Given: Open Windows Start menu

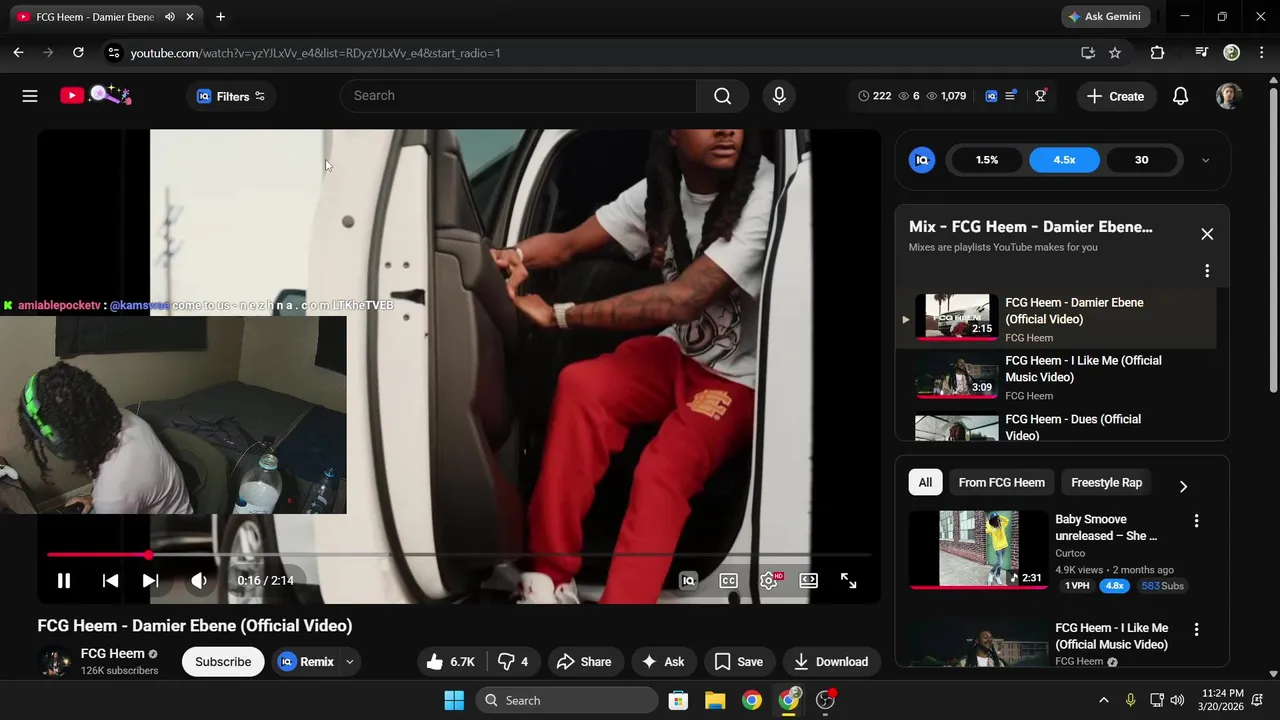Looking at the screenshot, I should (454, 701).
